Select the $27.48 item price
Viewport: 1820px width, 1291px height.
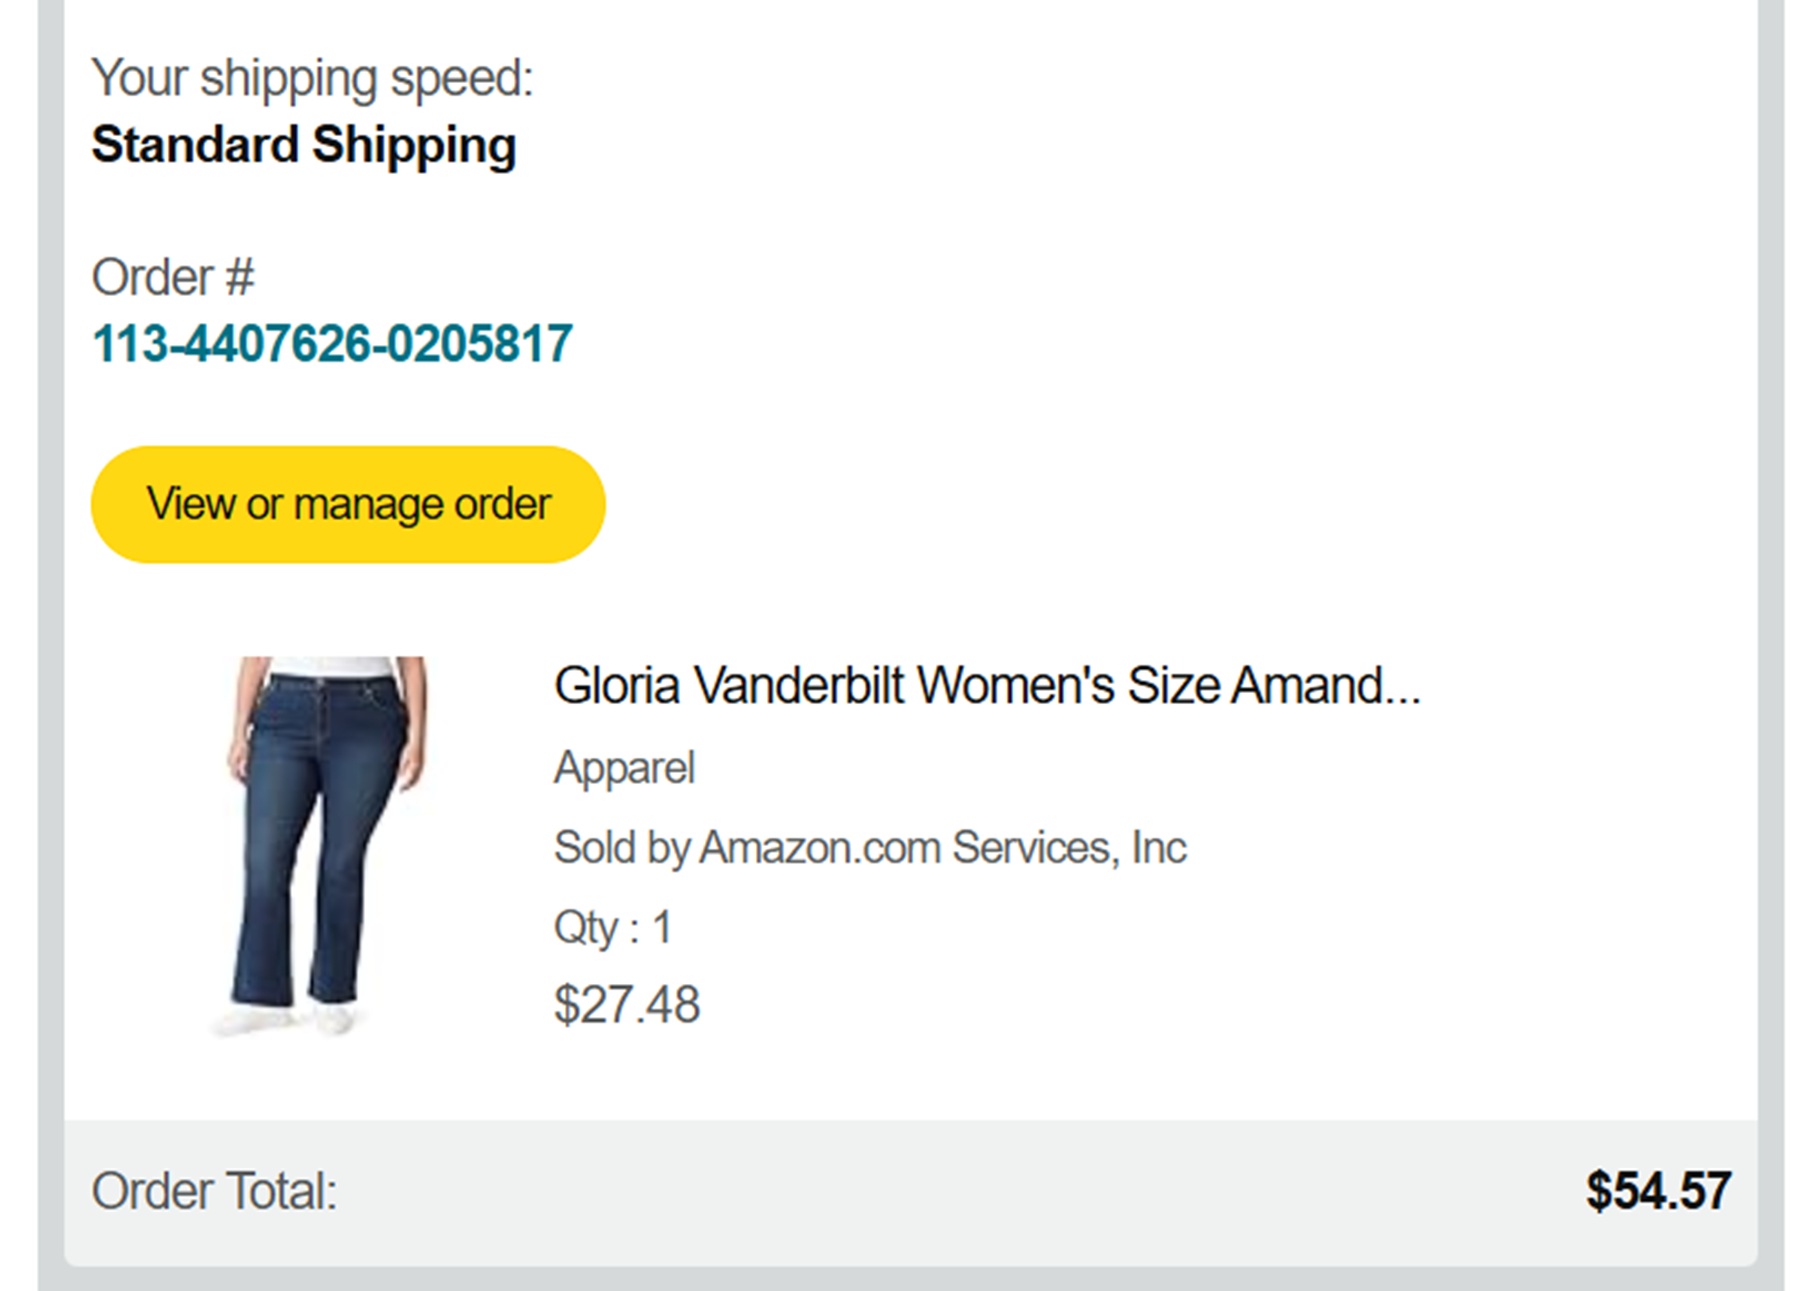pos(626,1004)
